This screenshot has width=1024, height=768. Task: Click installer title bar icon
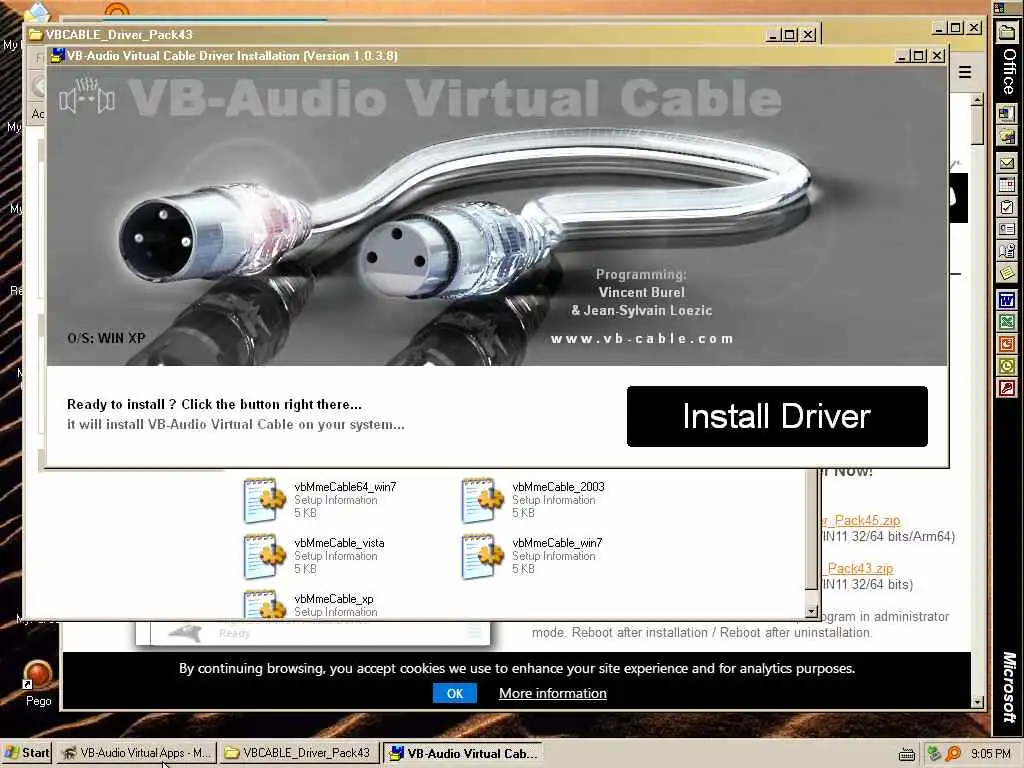(57, 56)
